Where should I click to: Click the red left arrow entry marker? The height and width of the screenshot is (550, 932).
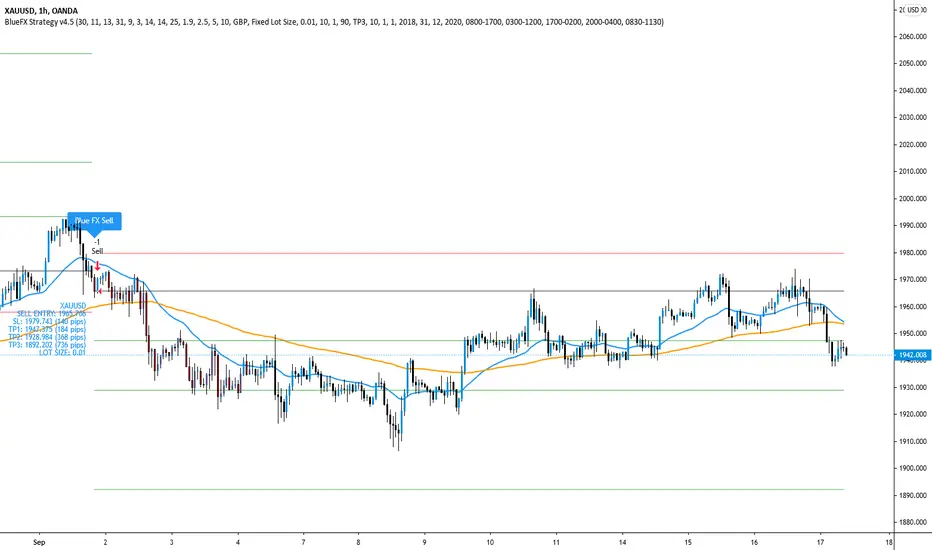[x=100, y=291]
